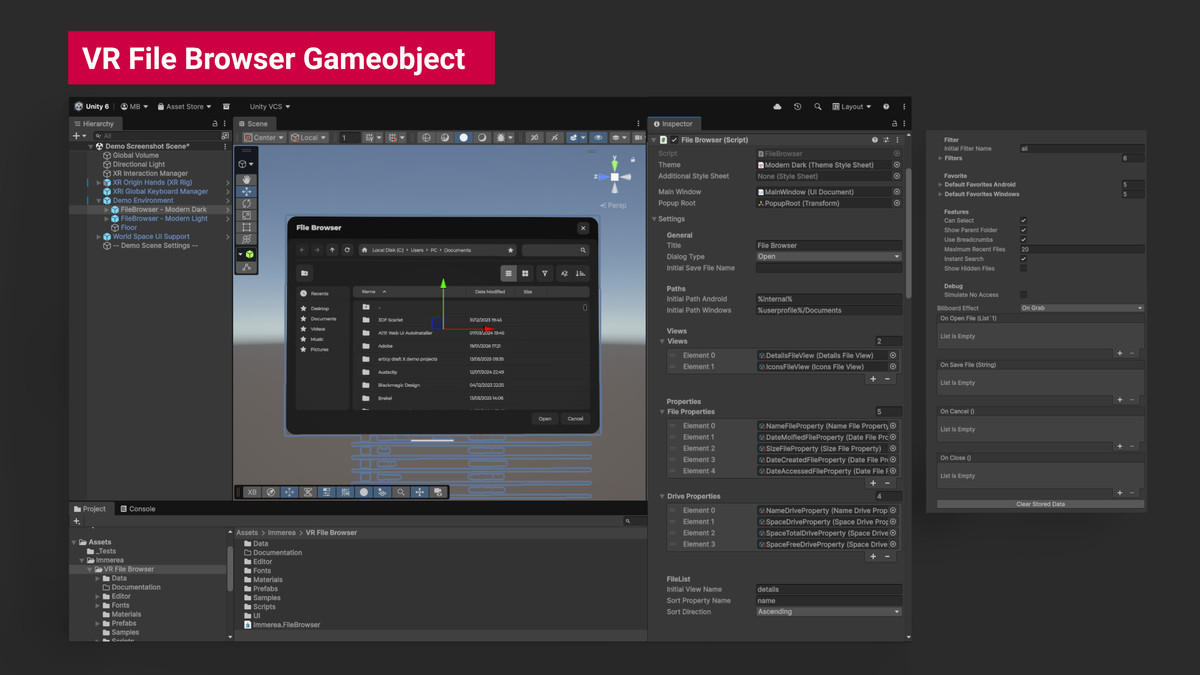Screen dimensions: 1200x675
Task: Expand XR Origin Hands (XR Rig) item
Action: click(99, 182)
